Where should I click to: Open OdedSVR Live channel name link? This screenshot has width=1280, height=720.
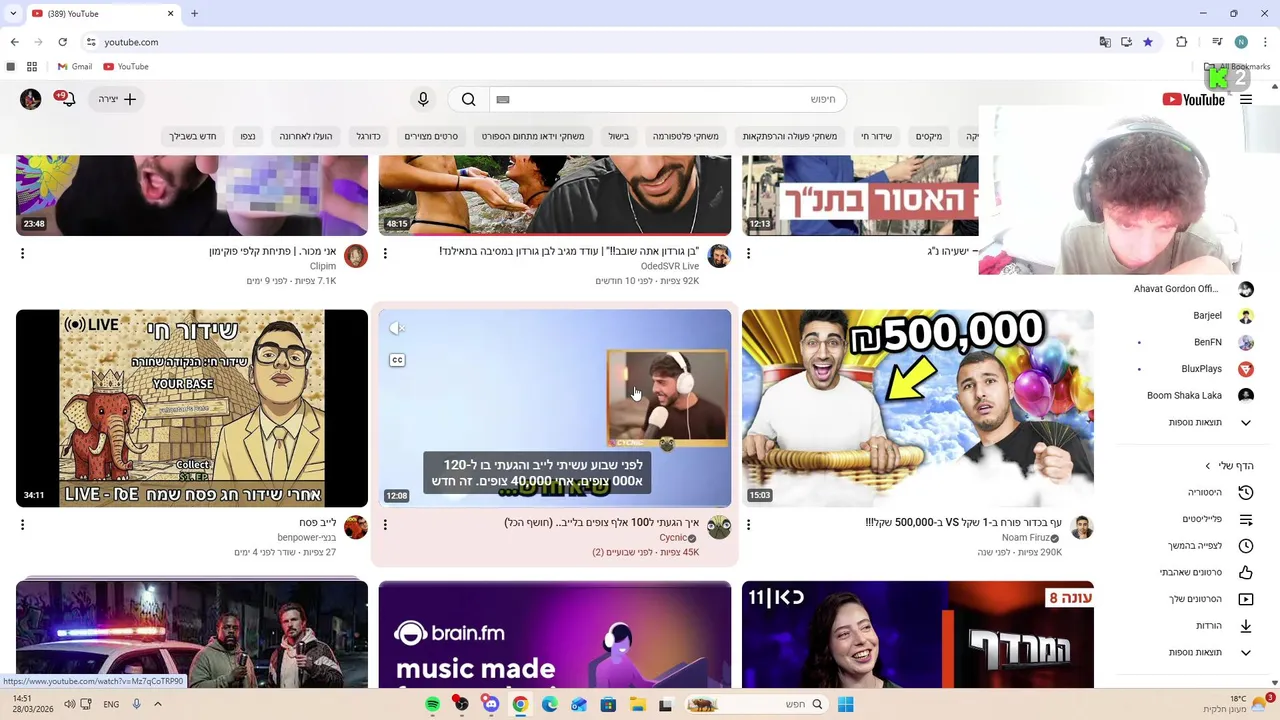[x=670, y=266]
